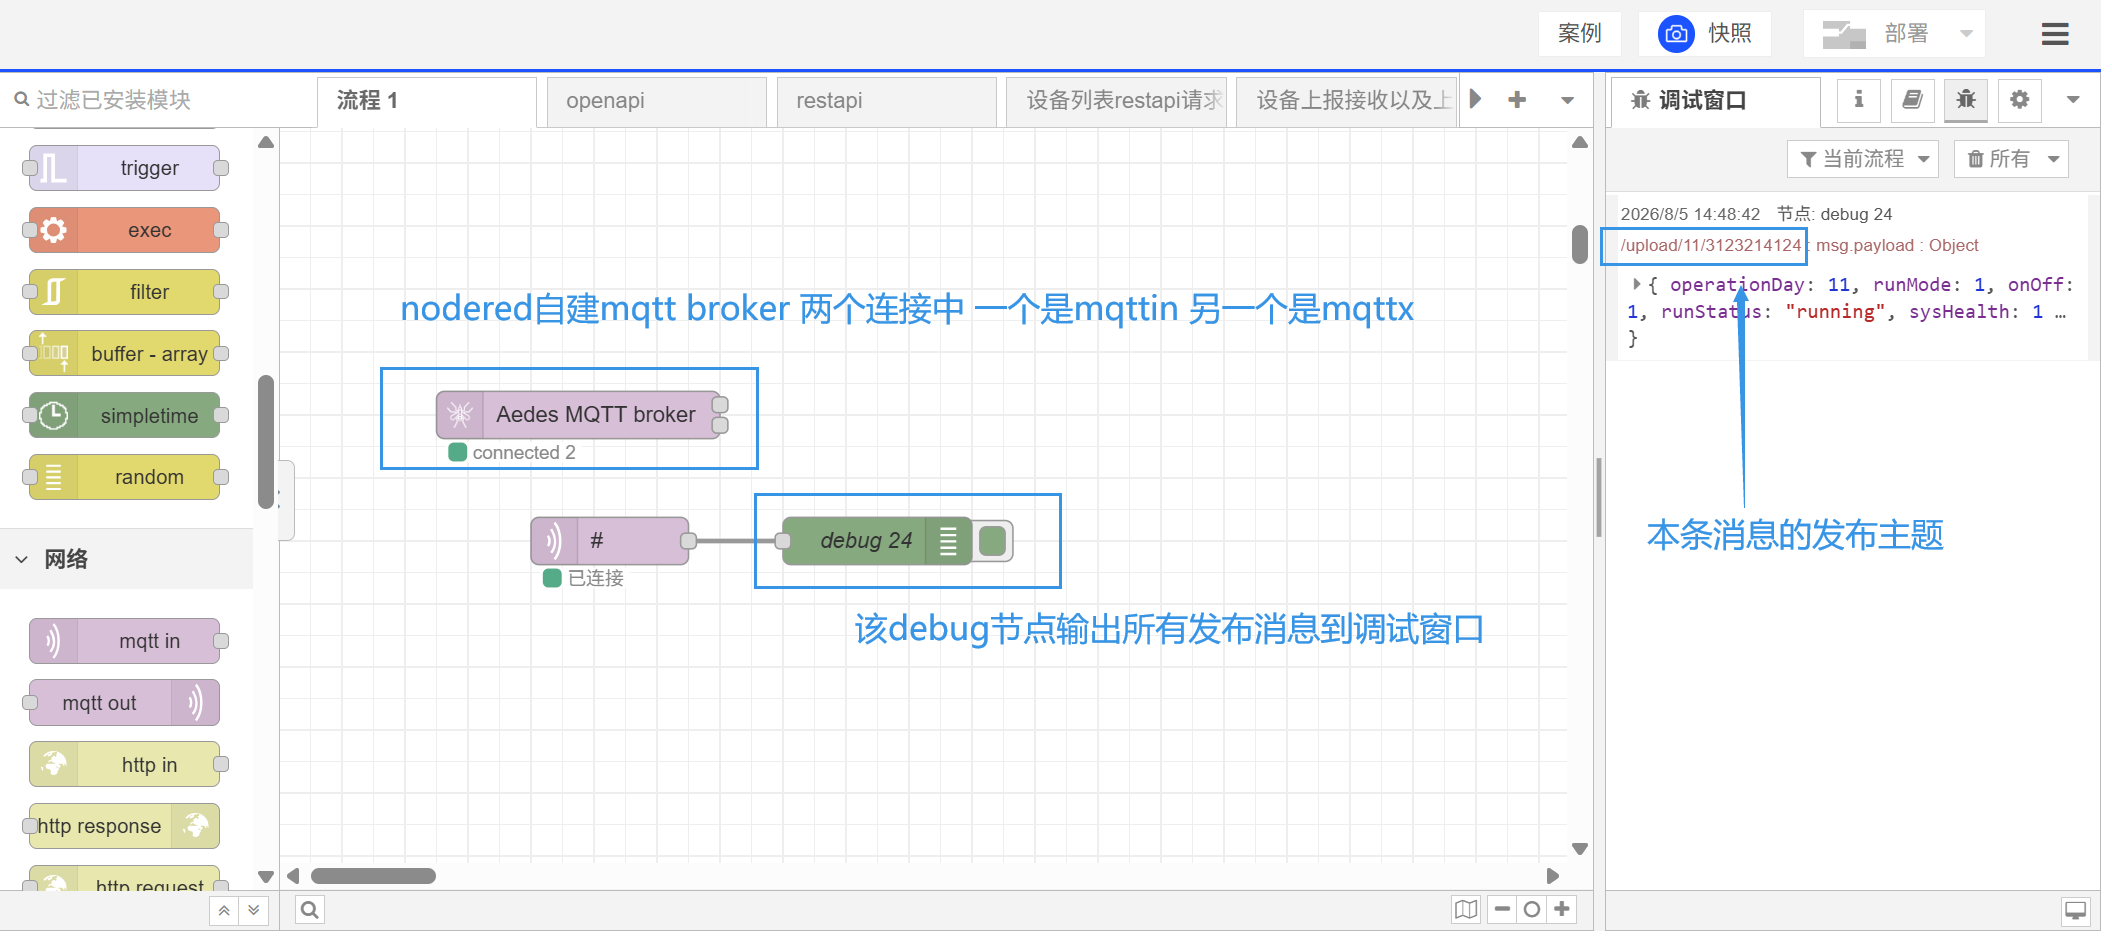Image resolution: width=2112 pixels, height=940 pixels.
Task: Click the debug 24 list icon
Action: click(948, 541)
